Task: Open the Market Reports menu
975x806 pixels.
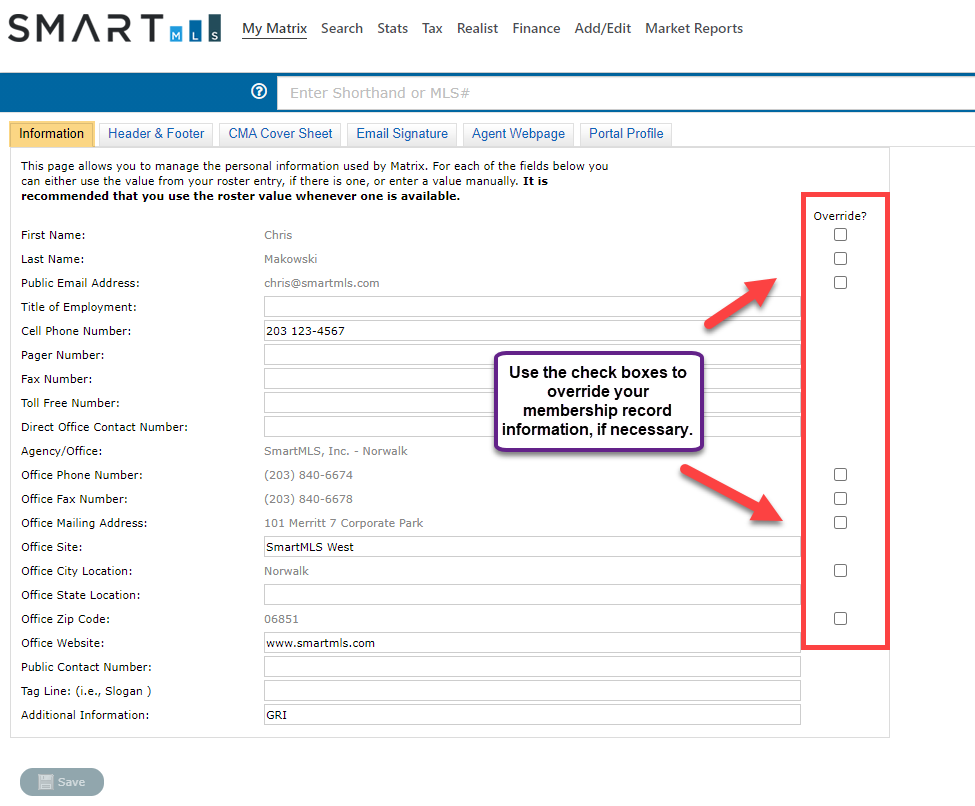Action: pyautogui.click(x=694, y=28)
